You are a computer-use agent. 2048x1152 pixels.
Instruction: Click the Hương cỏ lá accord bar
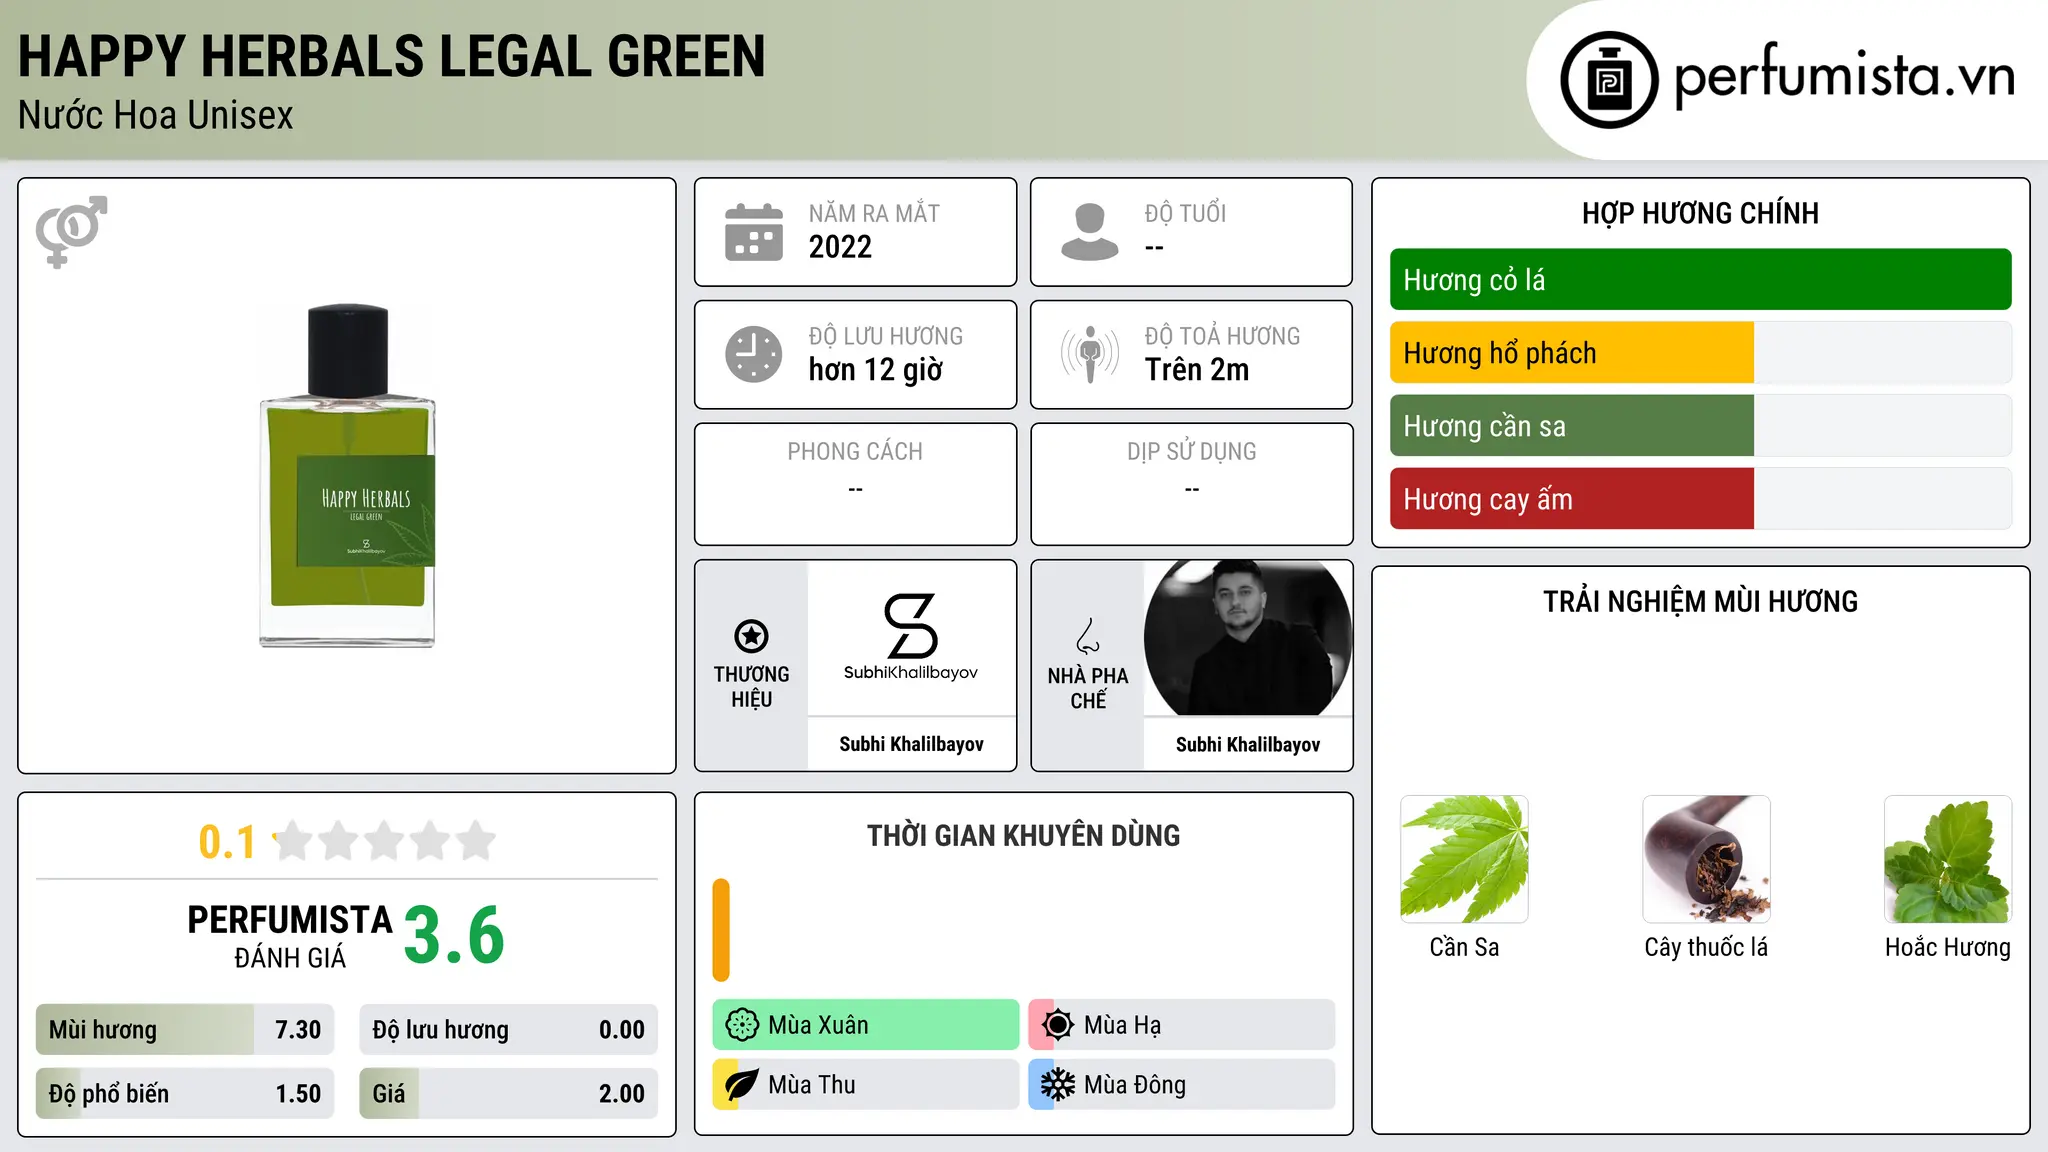1700,280
